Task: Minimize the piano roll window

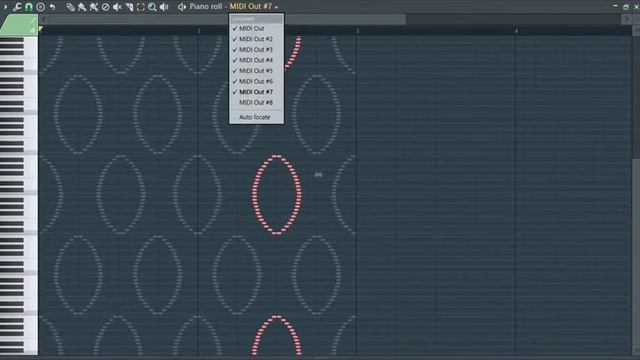Action: pos(616,6)
